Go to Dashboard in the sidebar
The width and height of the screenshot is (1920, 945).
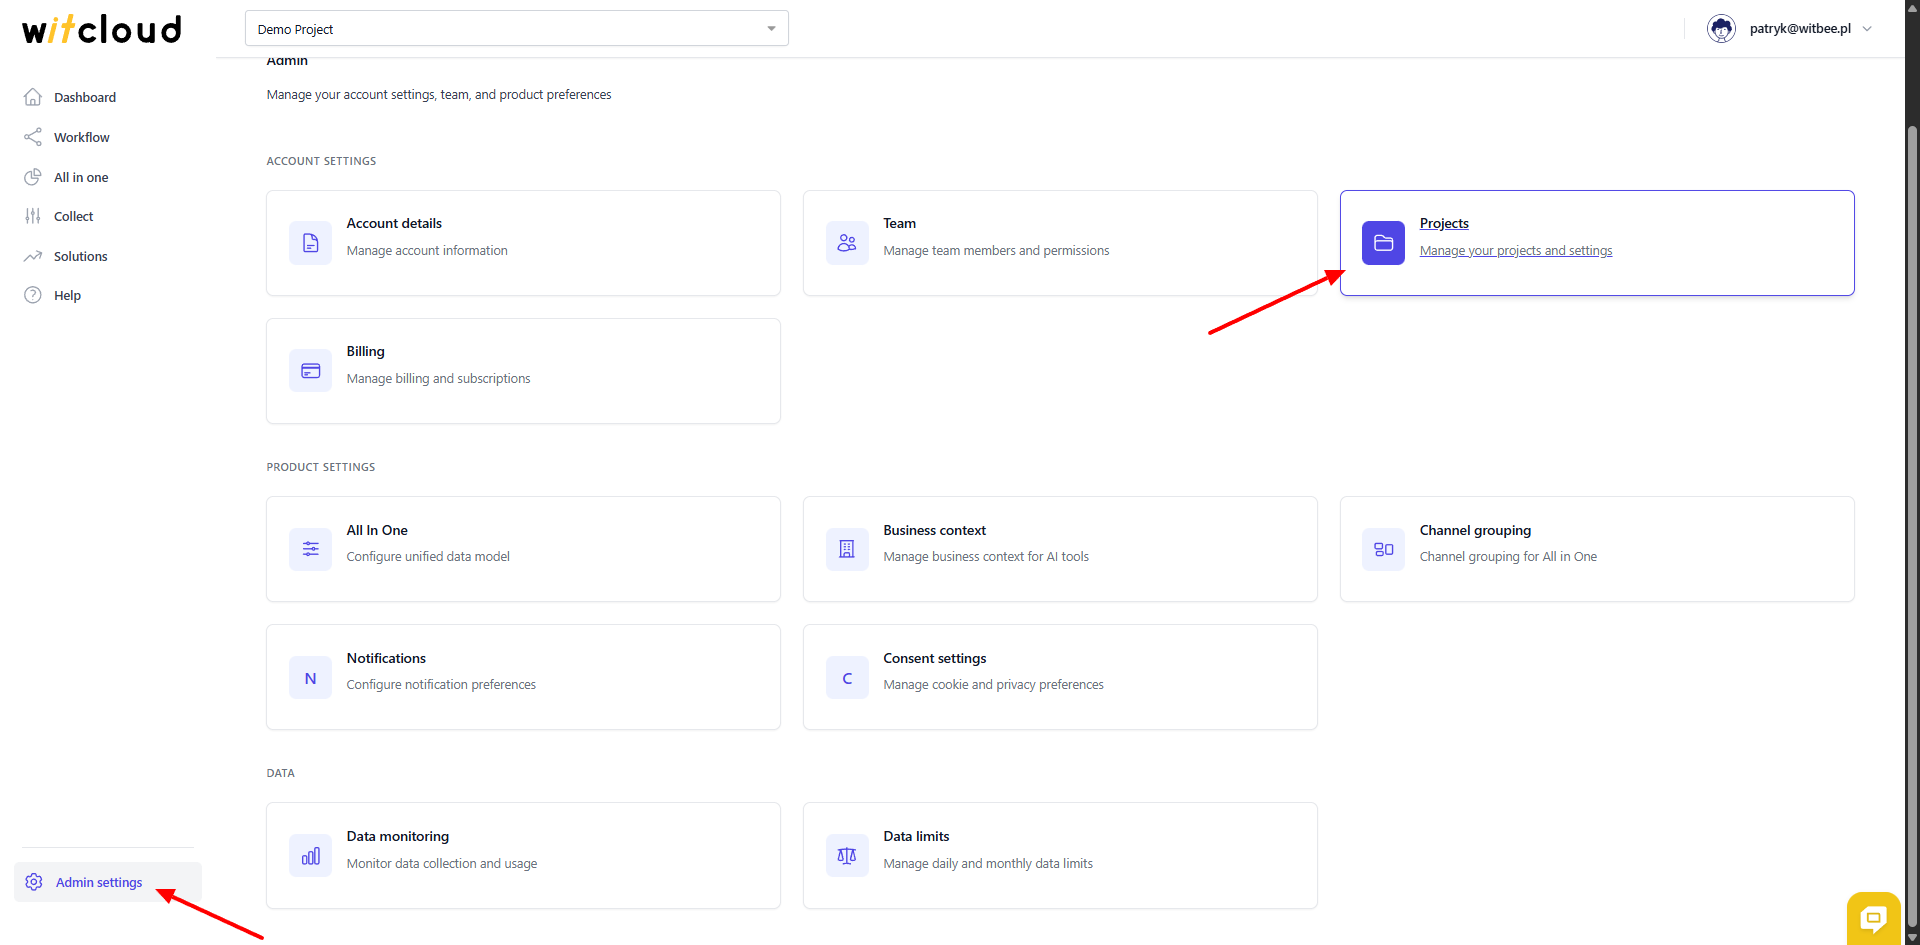coord(85,97)
